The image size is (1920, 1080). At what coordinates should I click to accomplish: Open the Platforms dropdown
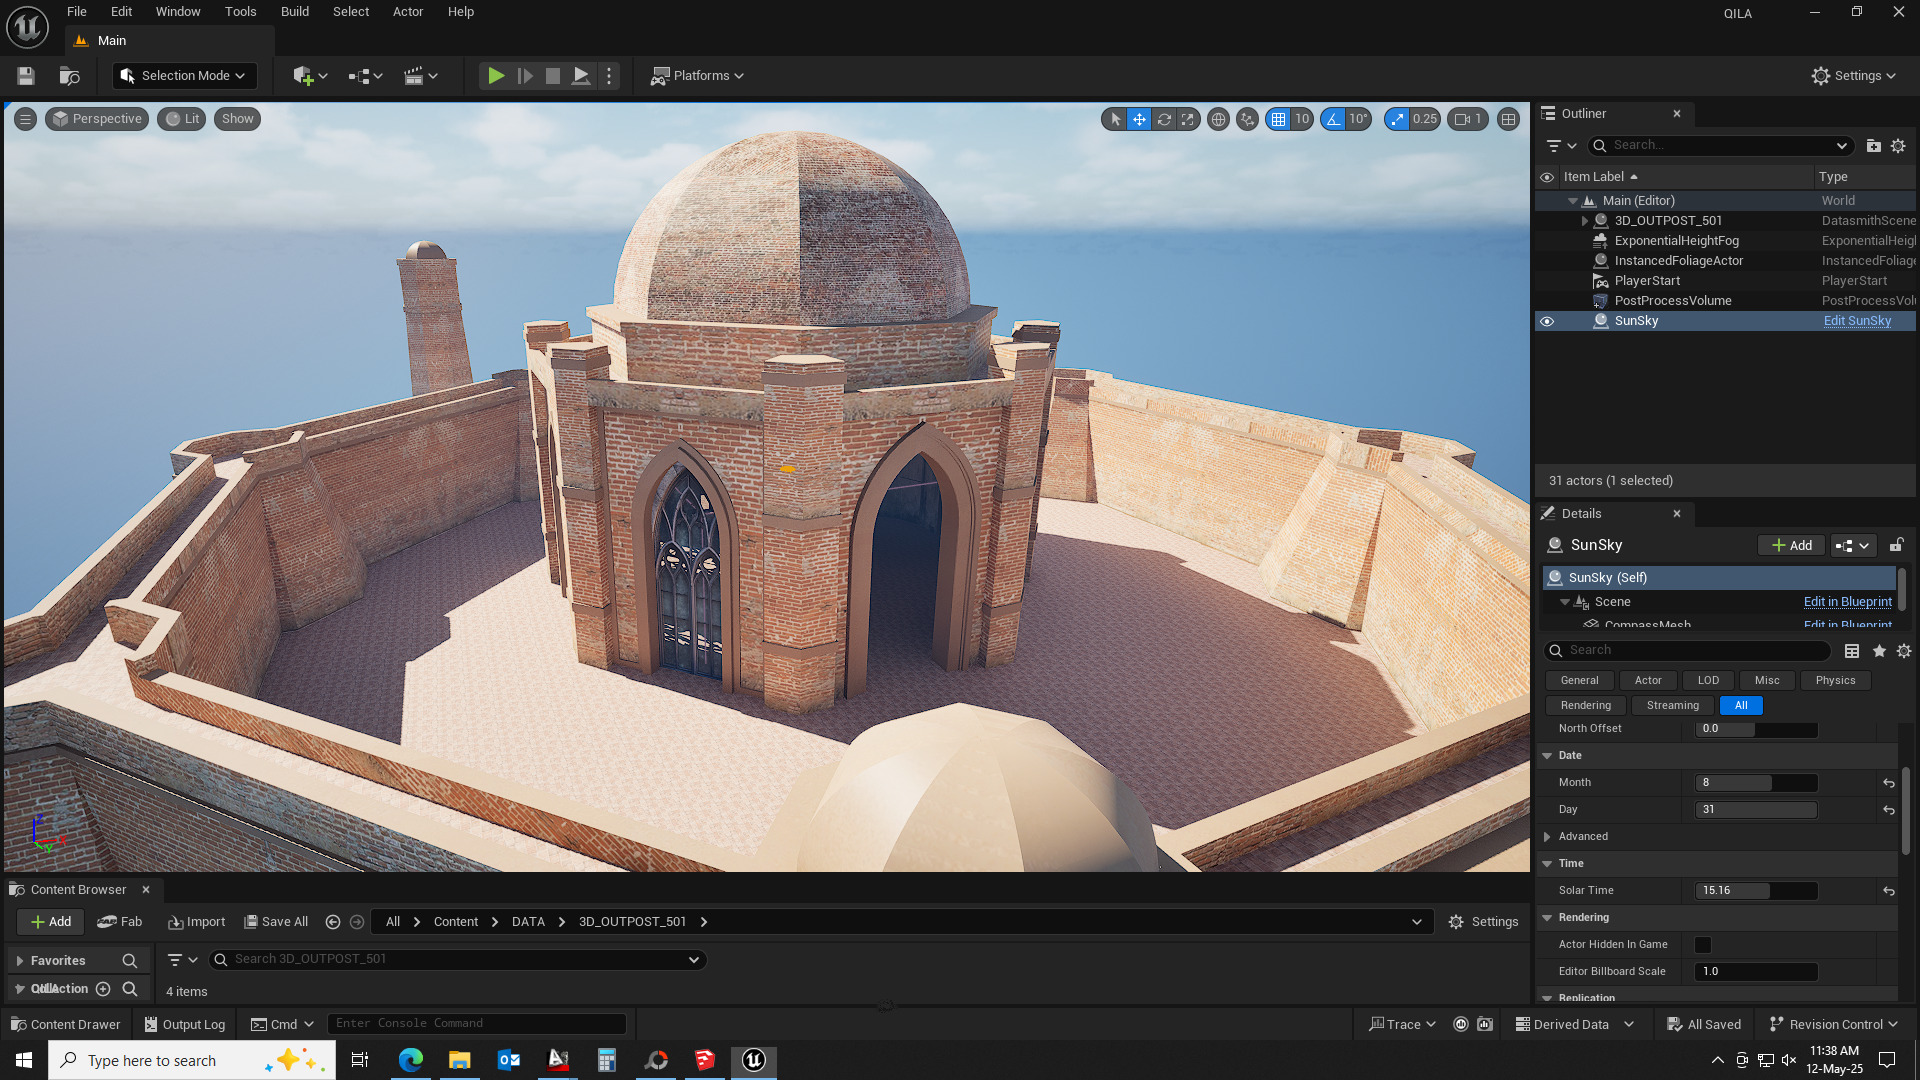click(x=697, y=76)
